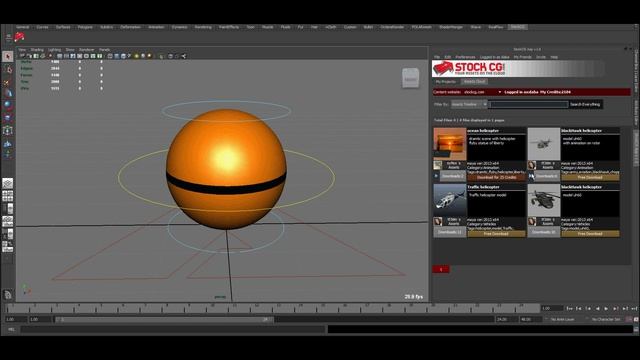The width and height of the screenshot is (640, 360).
Task: Open the Renderer panel menu
Action: pos(87,50)
